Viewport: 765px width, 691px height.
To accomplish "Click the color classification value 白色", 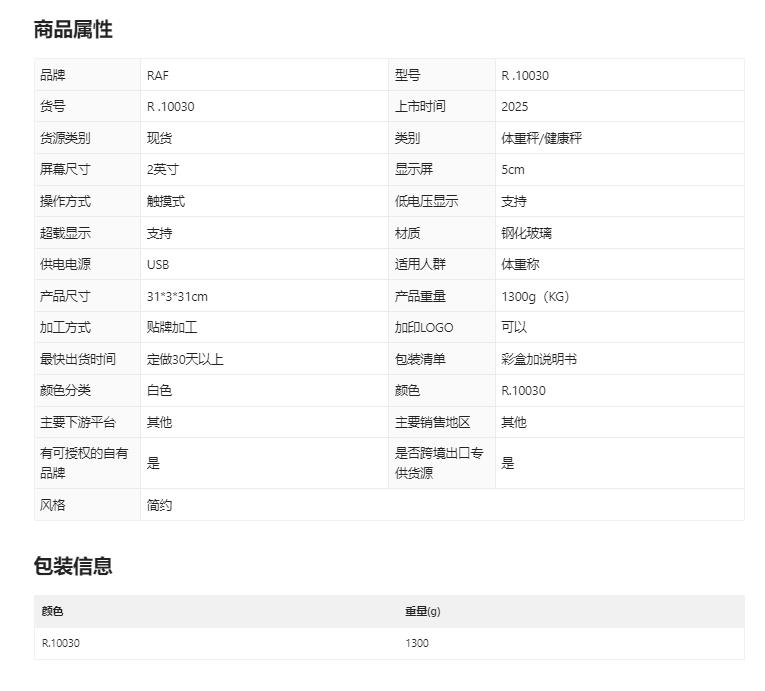I will 159,390.
